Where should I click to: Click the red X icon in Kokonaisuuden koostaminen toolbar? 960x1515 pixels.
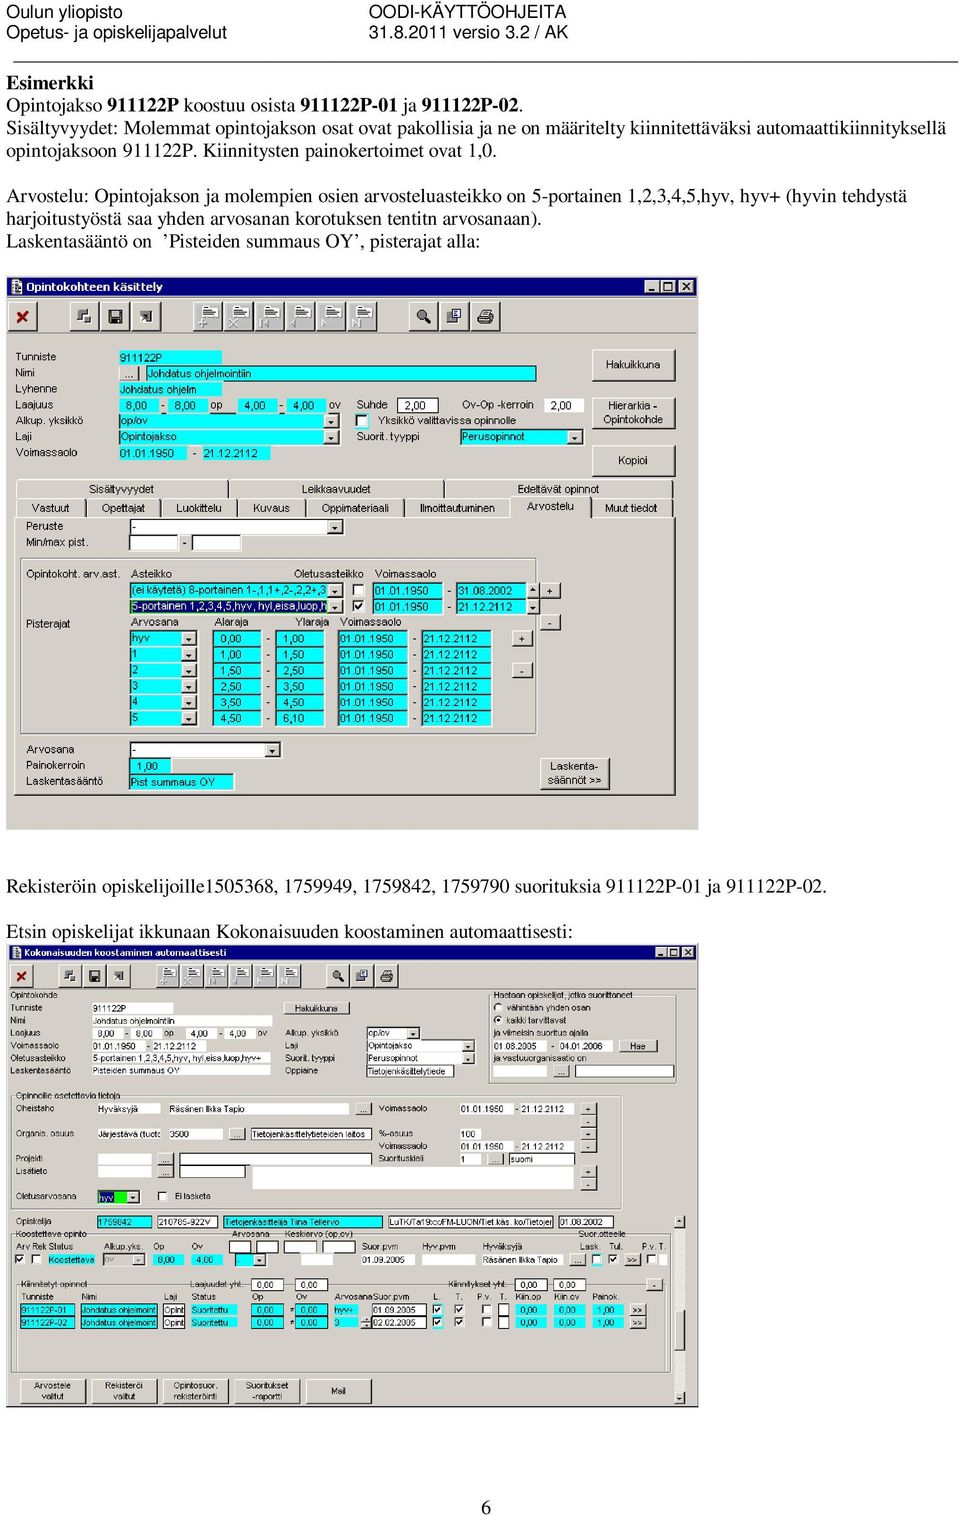tap(21, 975)
